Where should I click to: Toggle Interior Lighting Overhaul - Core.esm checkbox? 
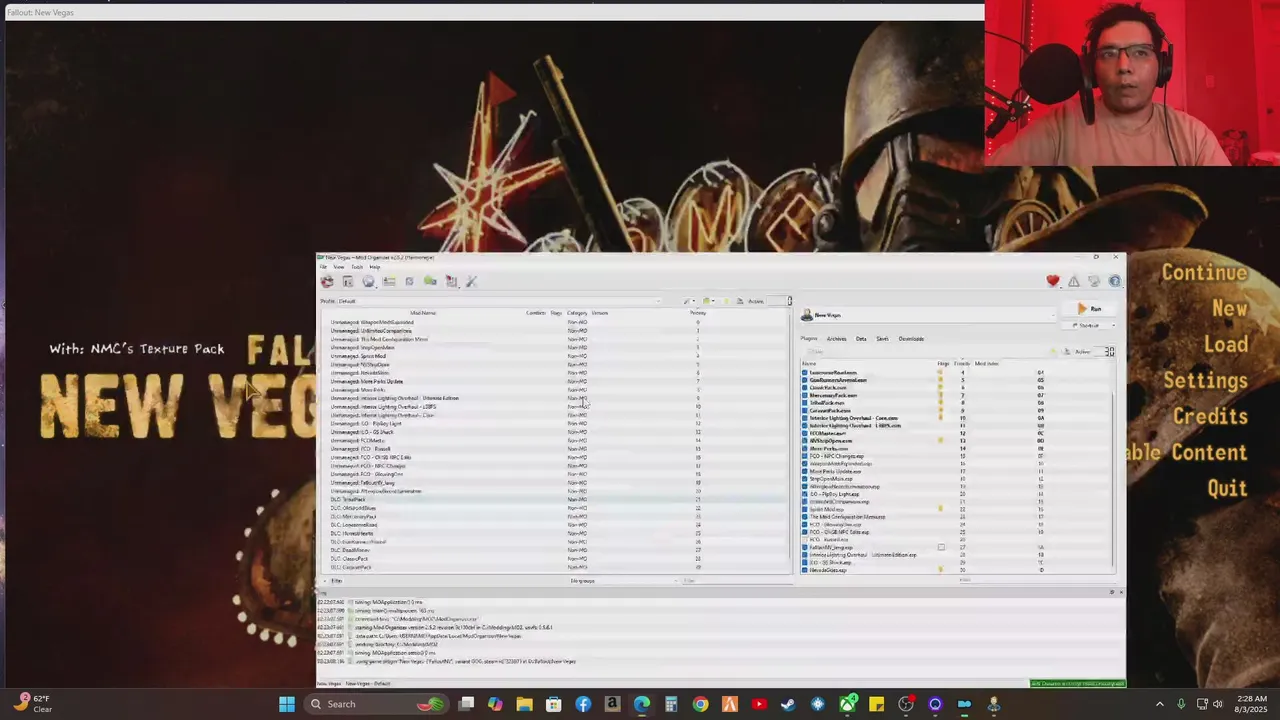pyautogui.click(x=805, y=418)
